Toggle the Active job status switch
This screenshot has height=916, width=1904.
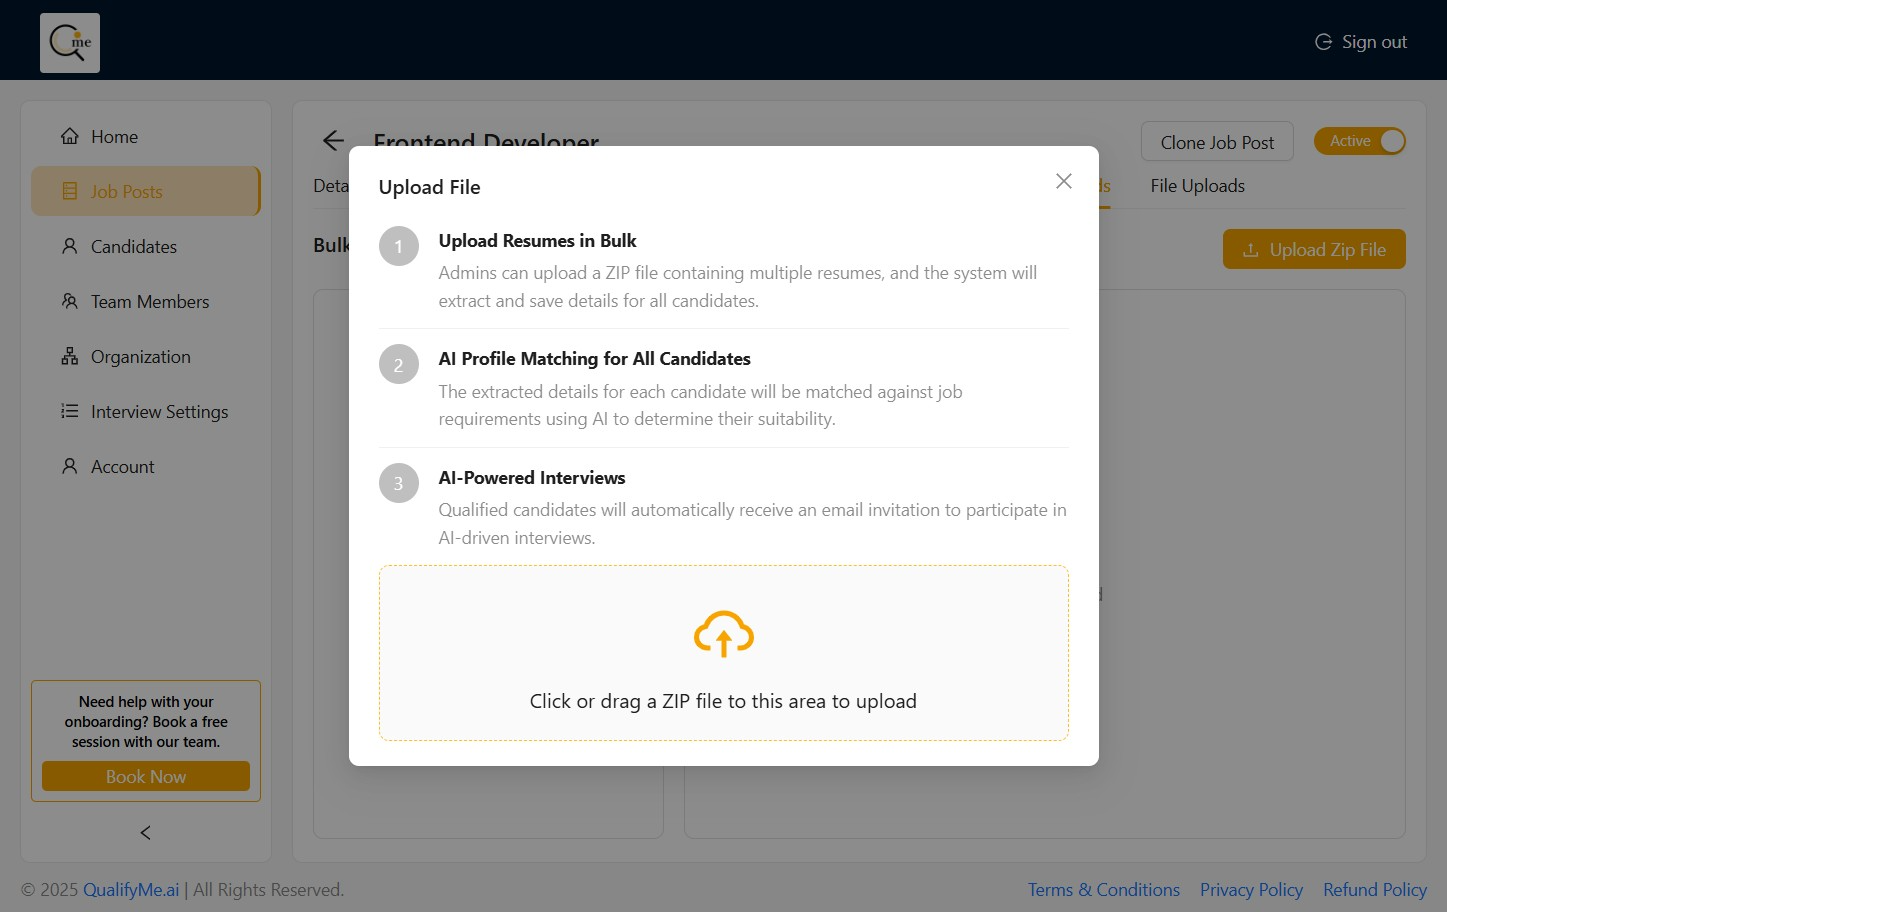1359,141
